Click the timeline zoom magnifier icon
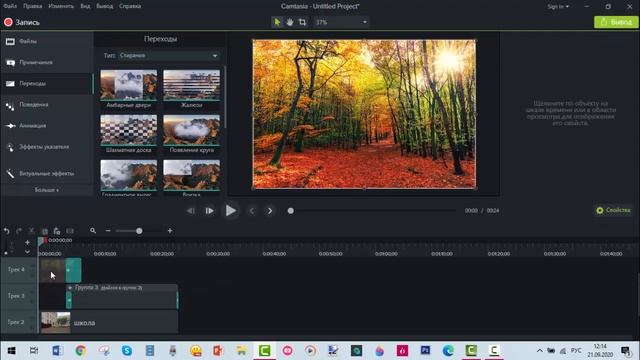Image resolution: width=640 pixels, height=360 pixels. [x=93, y=231]
